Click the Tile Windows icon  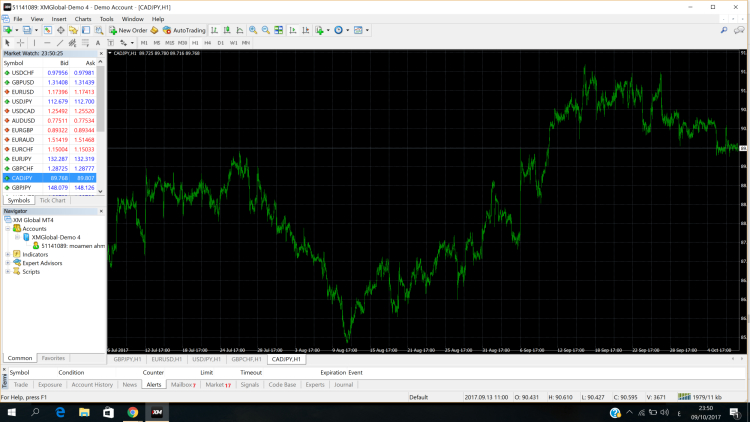point(278,30)
